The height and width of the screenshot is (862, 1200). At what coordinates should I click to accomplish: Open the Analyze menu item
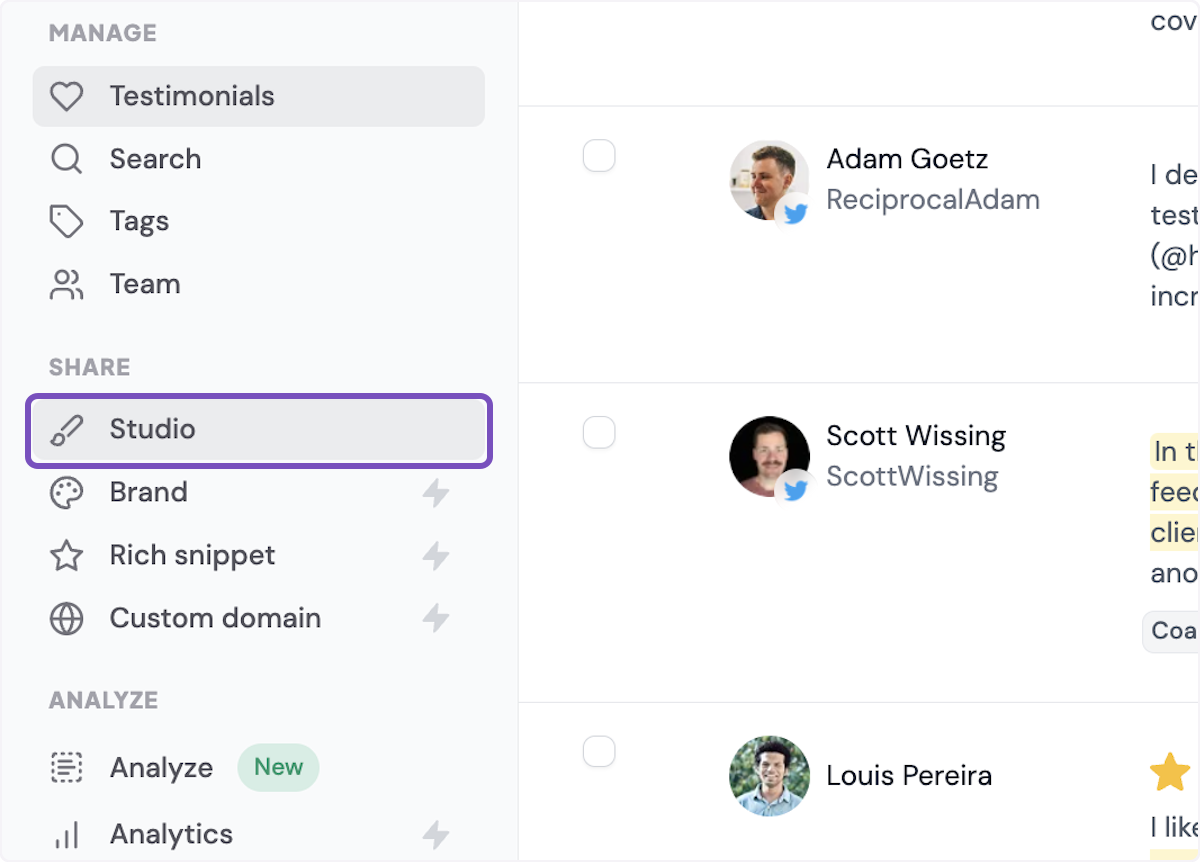[x=161, y=768]
